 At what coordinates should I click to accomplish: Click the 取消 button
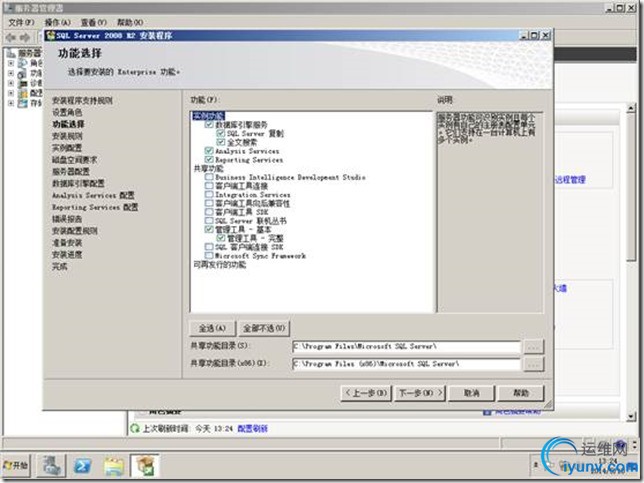[x=472, y=393]
